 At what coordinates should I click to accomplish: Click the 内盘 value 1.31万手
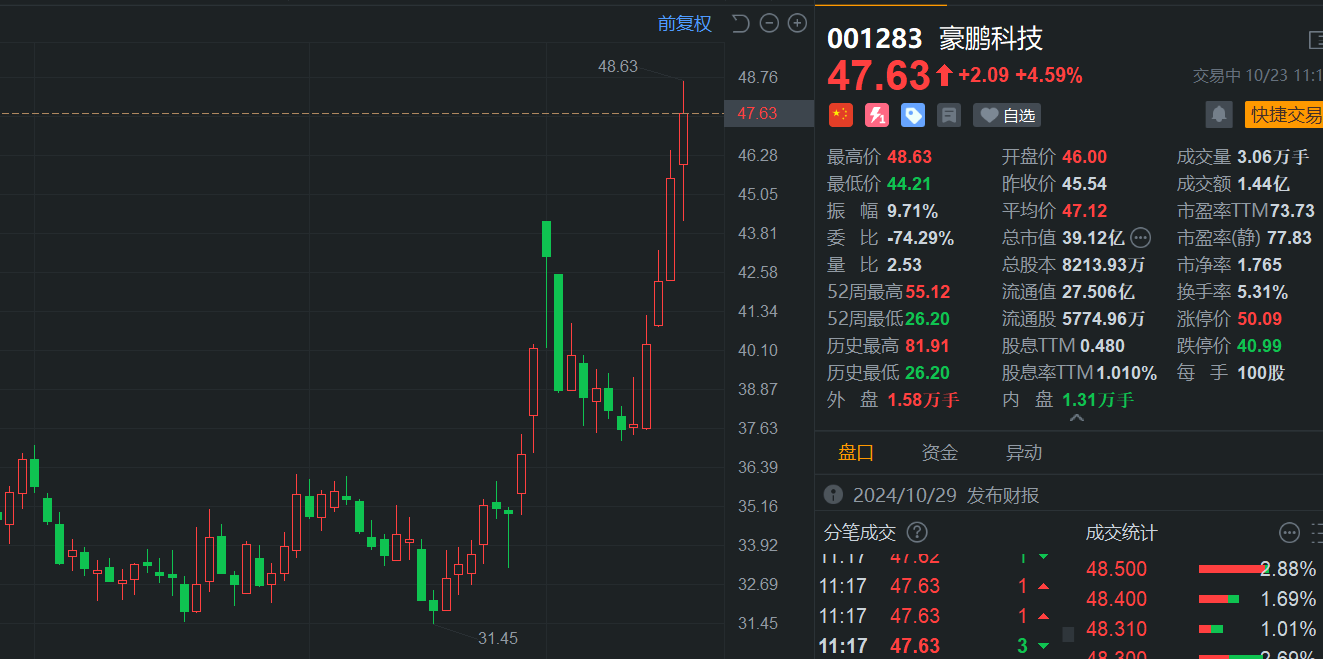(x=1098, y=400)
